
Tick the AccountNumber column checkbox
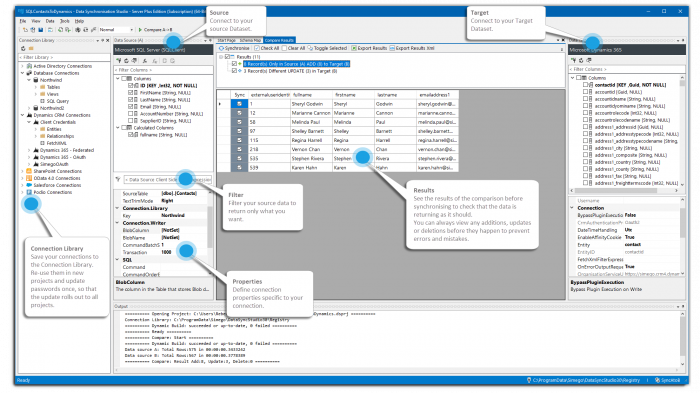click(x=131, y=114)
